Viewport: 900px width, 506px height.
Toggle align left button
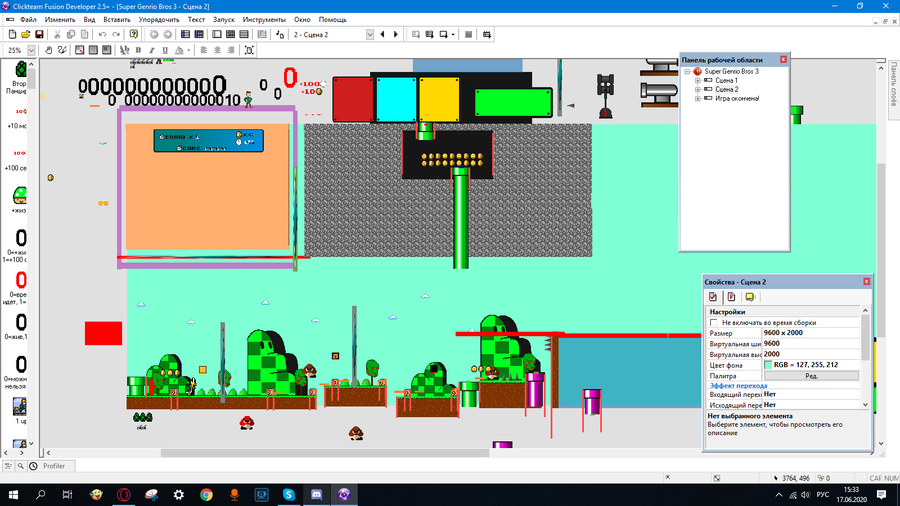[x=204, y=50]
